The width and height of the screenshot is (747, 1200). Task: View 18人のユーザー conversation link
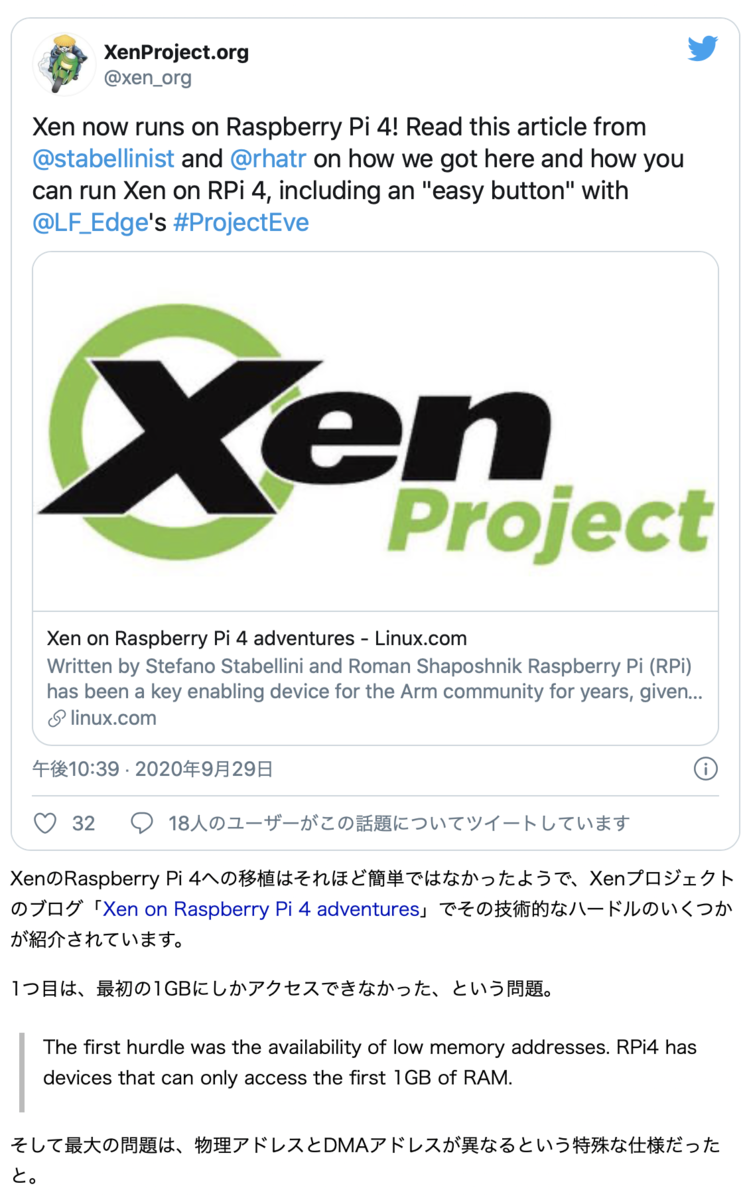(x=400, y=823)
